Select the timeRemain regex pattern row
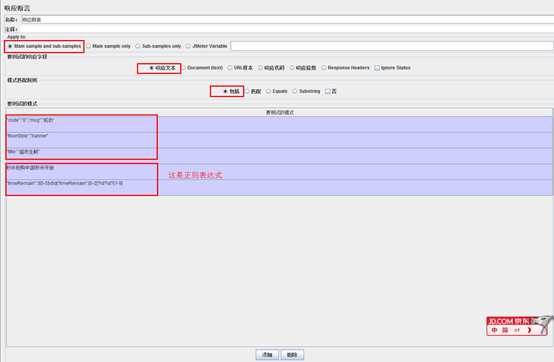This screenshot has width=554, height=362. [x=279, y=188]
